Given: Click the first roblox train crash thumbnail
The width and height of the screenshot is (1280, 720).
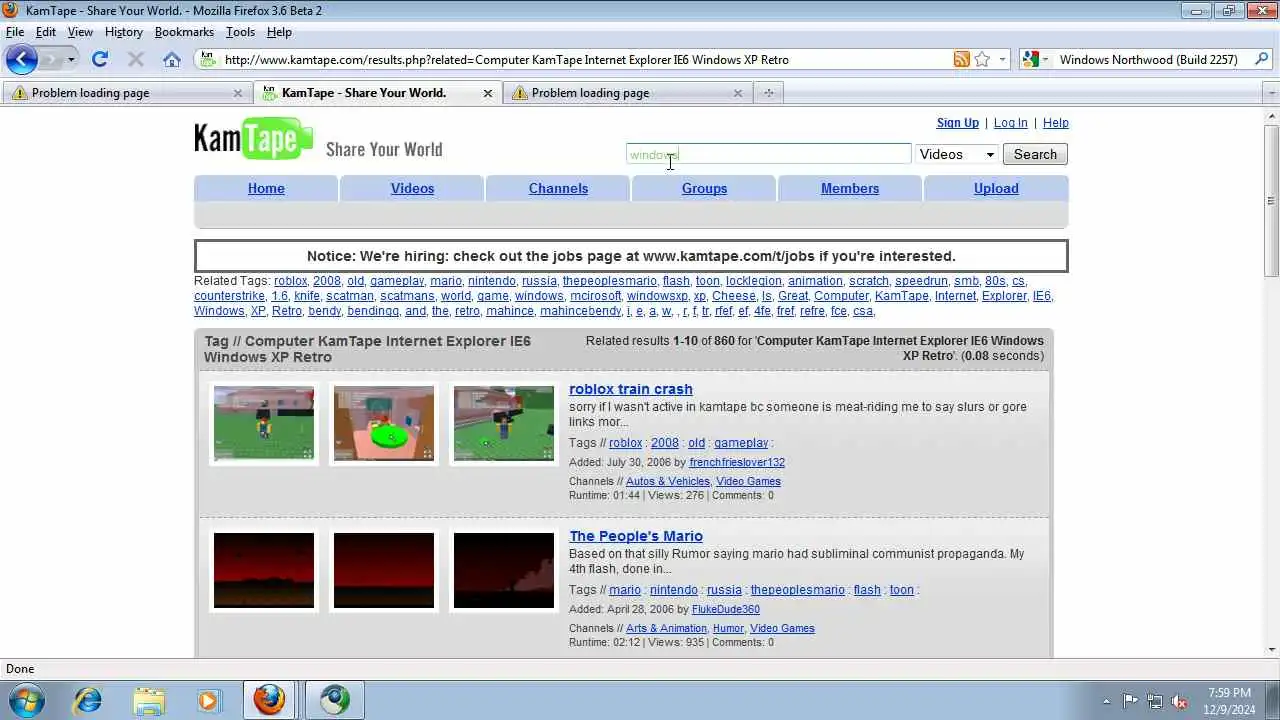Looking at the screenshot, I should pos(264,424).
